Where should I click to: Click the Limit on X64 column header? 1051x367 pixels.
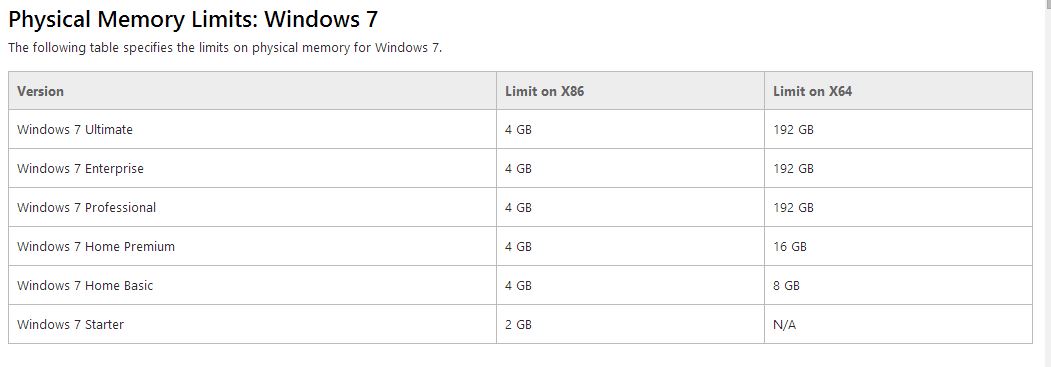coord(812,91)
